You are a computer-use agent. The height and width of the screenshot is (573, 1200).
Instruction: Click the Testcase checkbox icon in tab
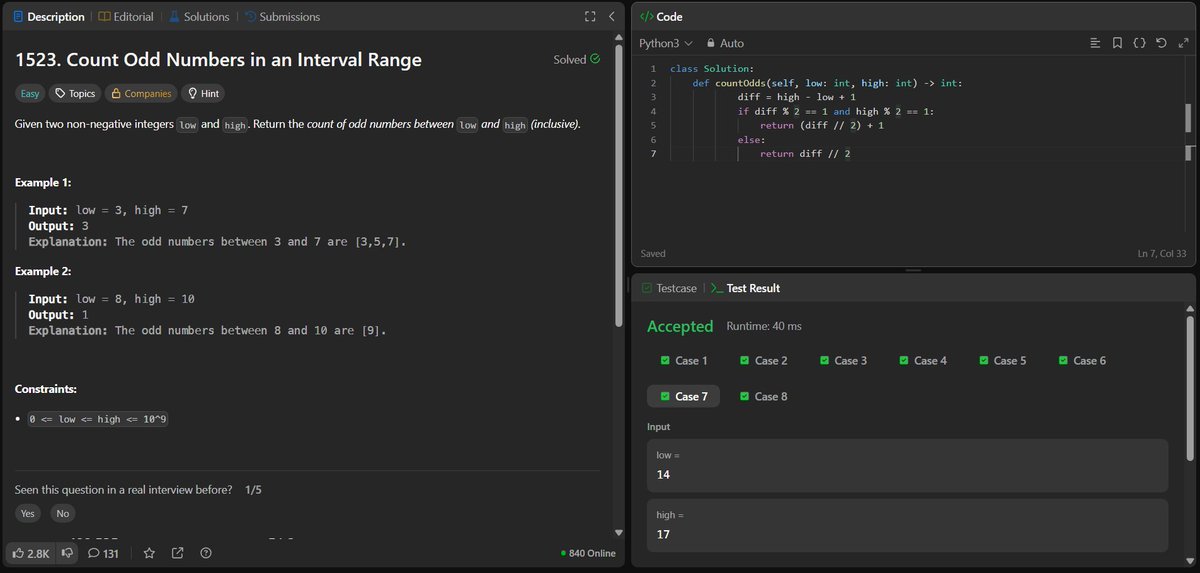(646, 288)
